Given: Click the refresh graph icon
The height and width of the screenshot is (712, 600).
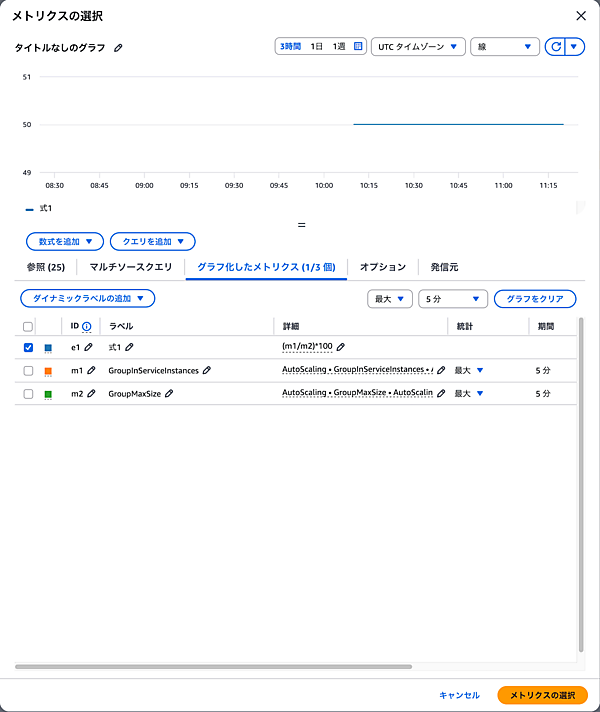Looking at the screenshot, I should point(554,46).
